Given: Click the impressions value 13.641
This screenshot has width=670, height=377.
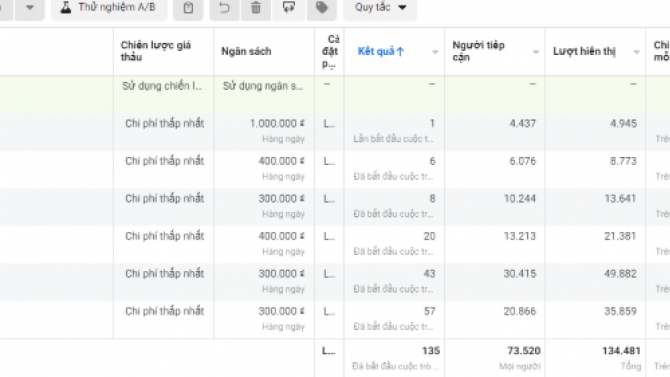Looking at the screenshot, I should click(620, 199).
